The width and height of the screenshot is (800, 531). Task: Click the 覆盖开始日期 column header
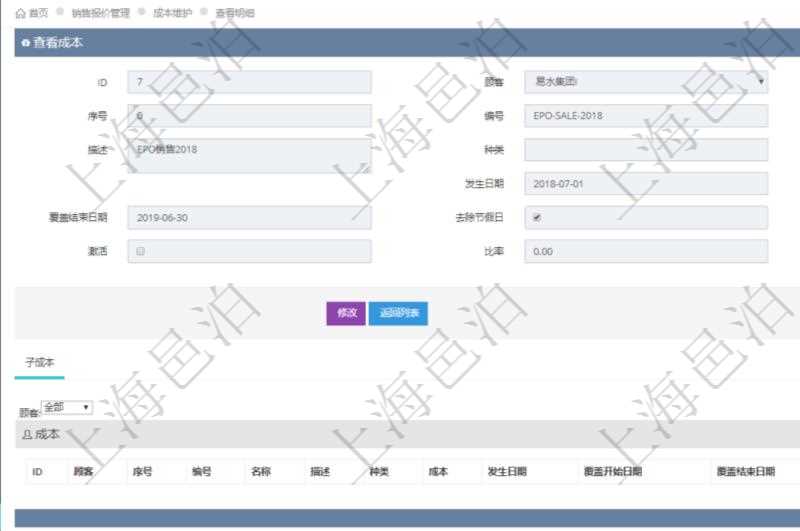click(613, 472)
